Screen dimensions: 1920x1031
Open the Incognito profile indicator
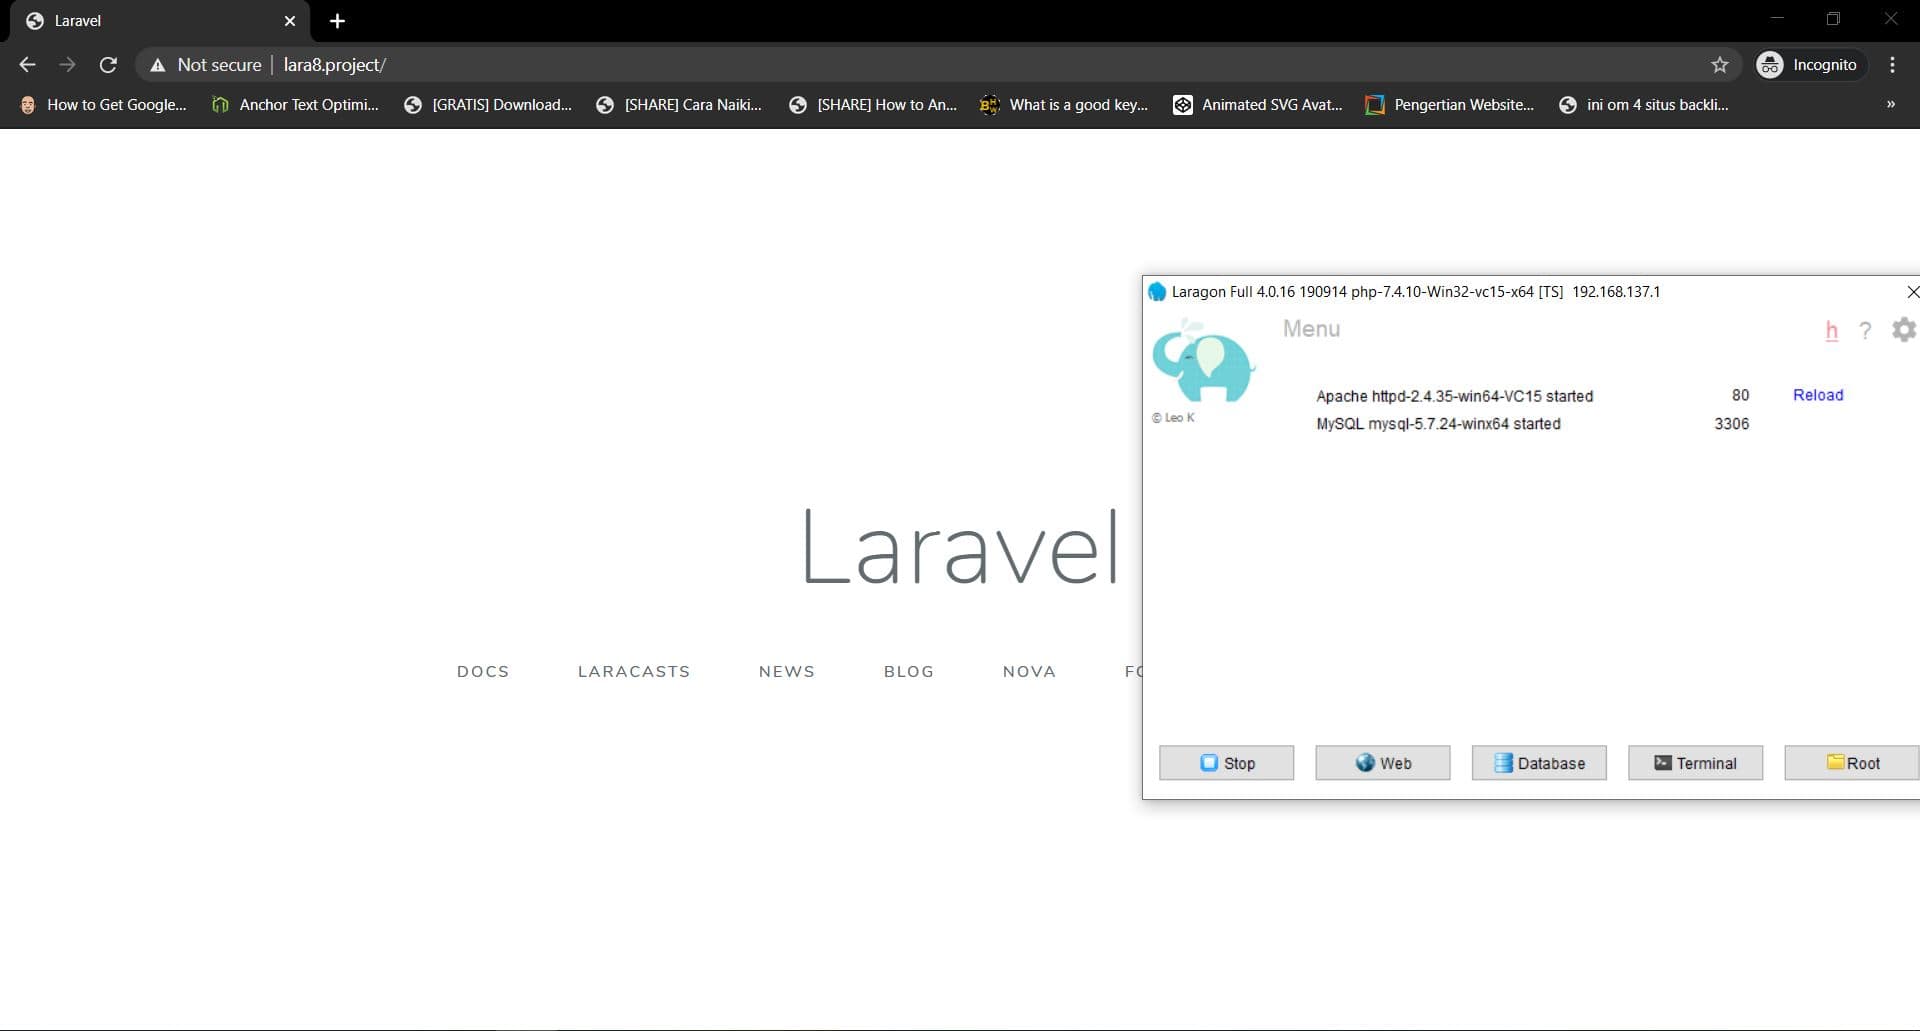click(1811, 65)
